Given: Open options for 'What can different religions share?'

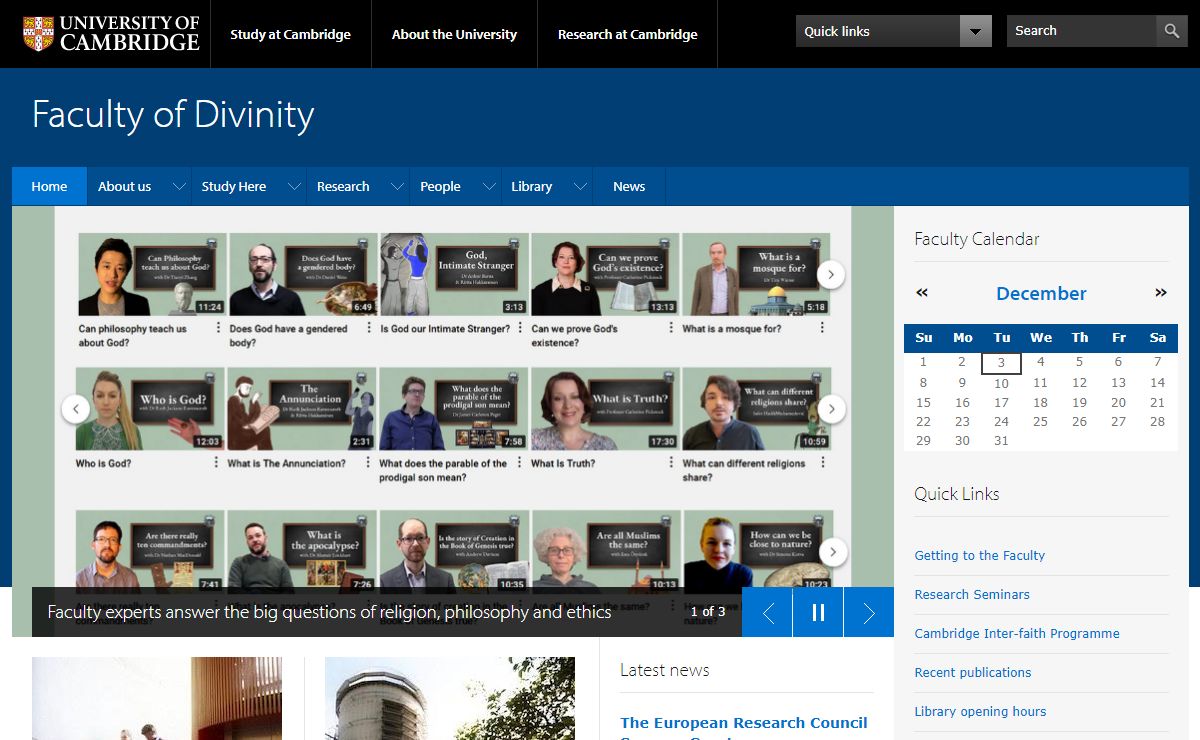Looking at the screenshot, I should click(x=823, y=463).
